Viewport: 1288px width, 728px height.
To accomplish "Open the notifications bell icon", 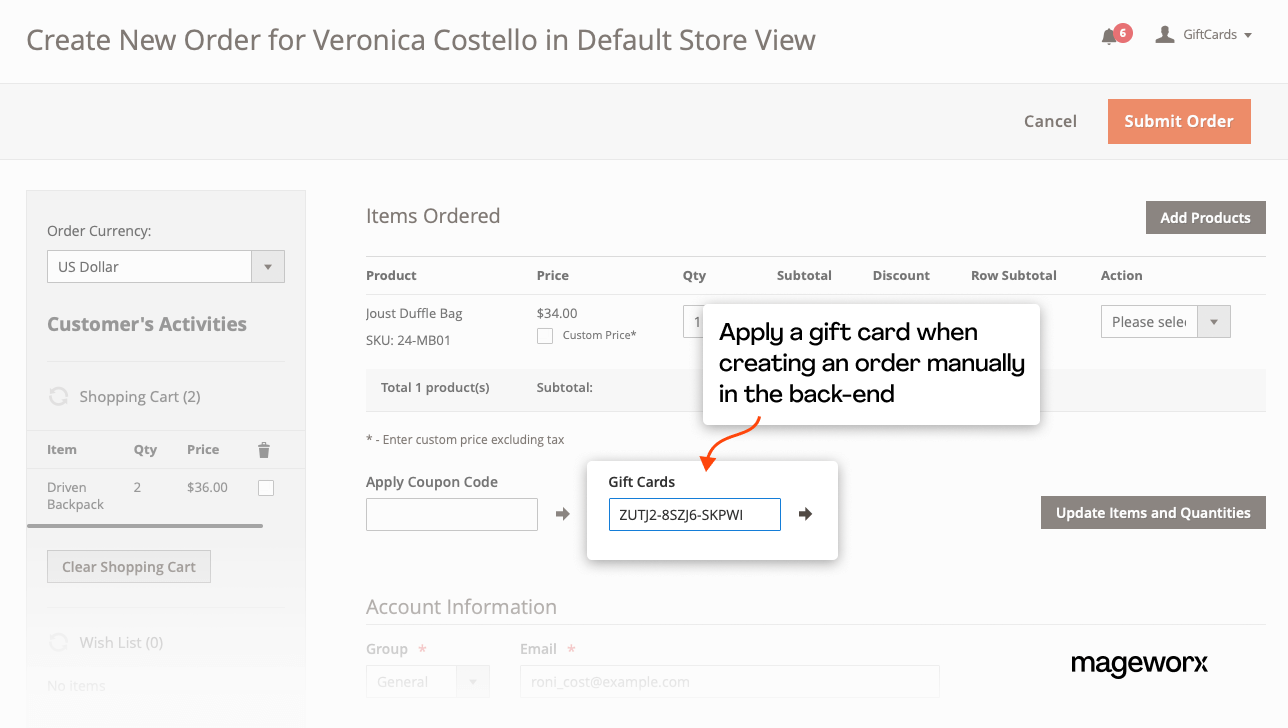I will point(1108,36).
